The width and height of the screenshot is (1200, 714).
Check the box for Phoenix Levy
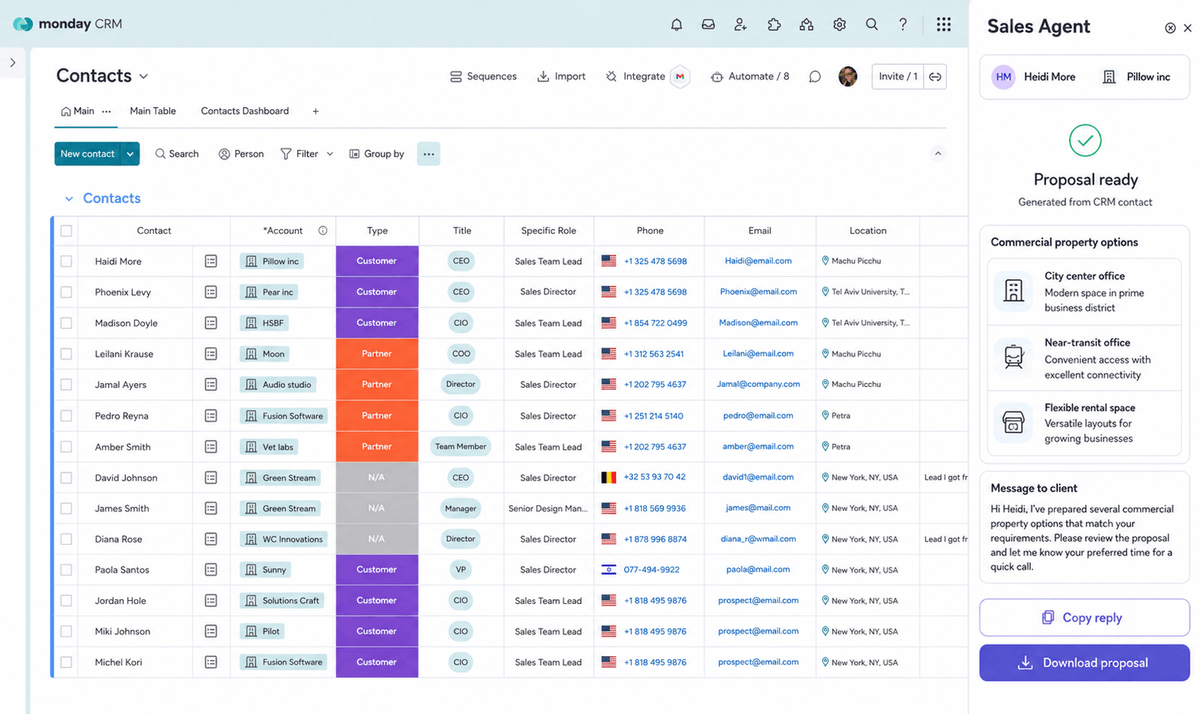pyautogui.click(x=66, y=292)
